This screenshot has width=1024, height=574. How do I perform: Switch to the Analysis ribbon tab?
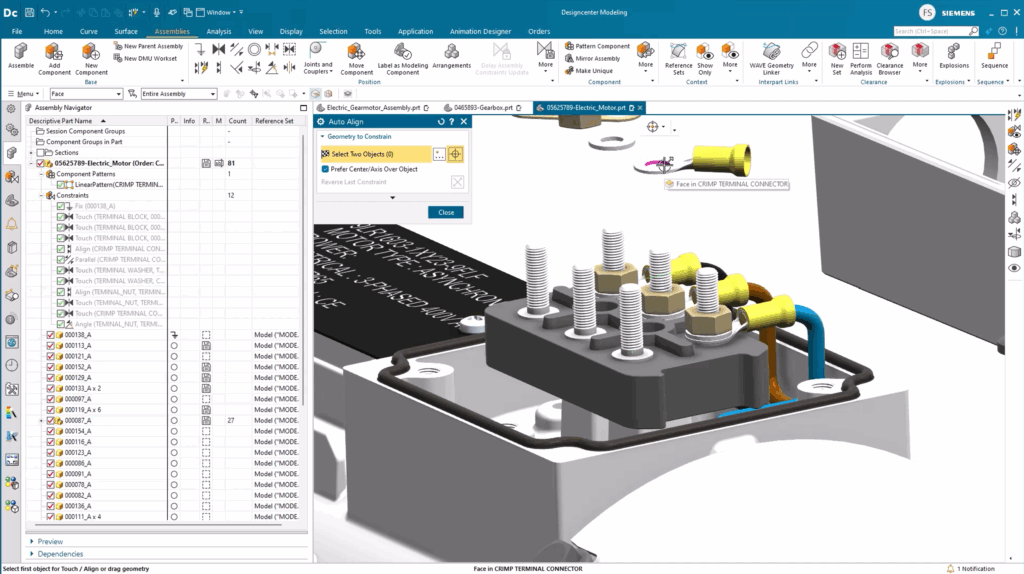tap(218, 31)
